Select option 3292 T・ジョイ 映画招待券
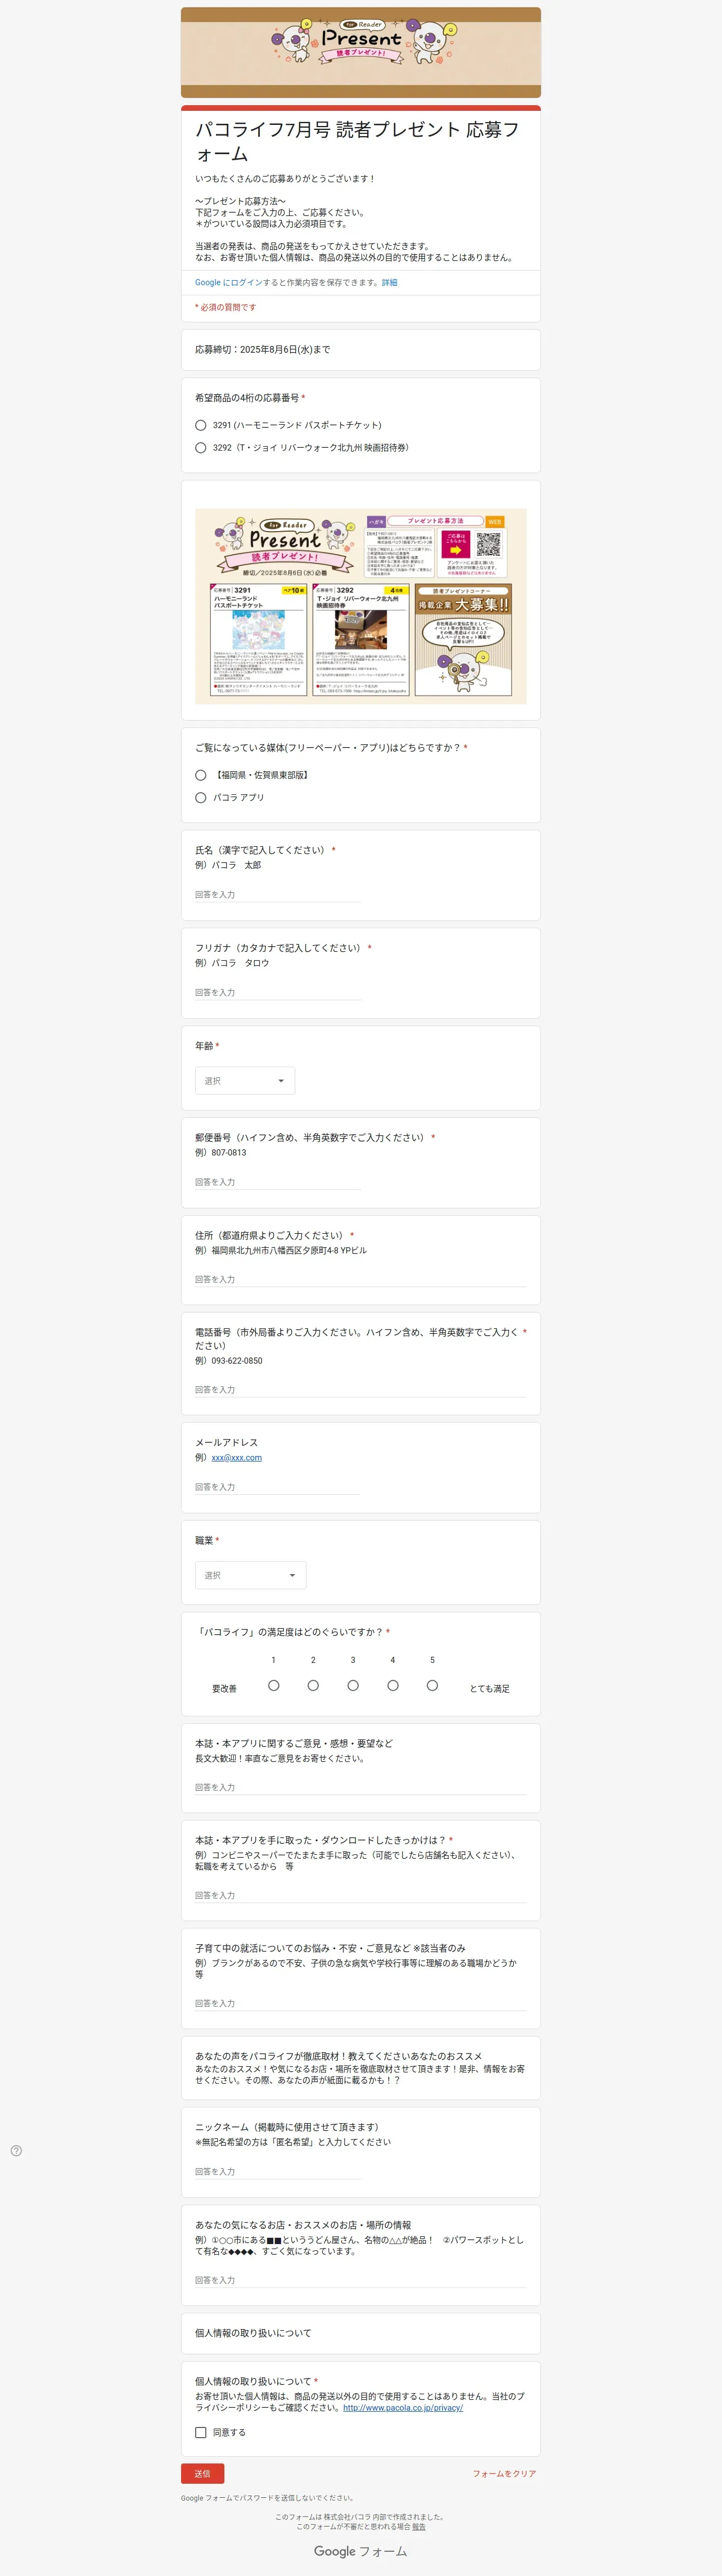The width and height of the screenshot is (722, 2576). [x=201, y=448]
